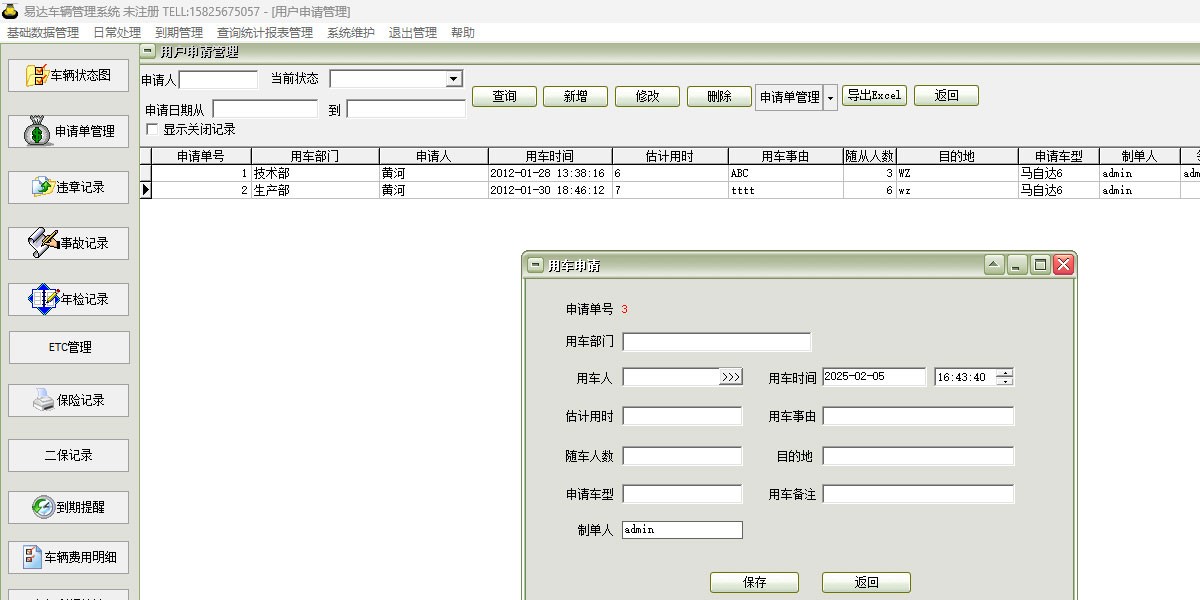The height and width of the screenshot is (600, 1200).
Task: Open 事故记录 sidebar button
Action: pyautogui.click(x=69, y=243)
